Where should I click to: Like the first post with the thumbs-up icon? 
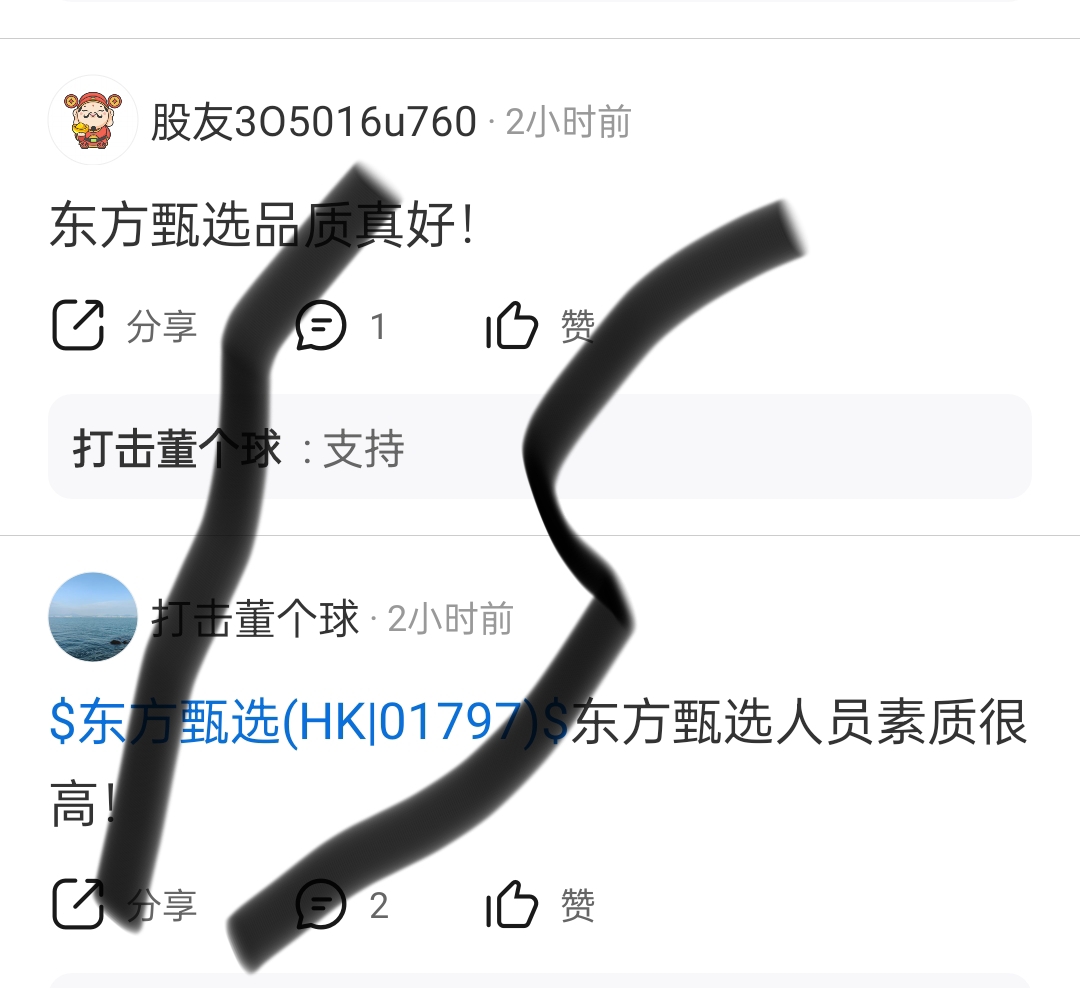[512, 325]
